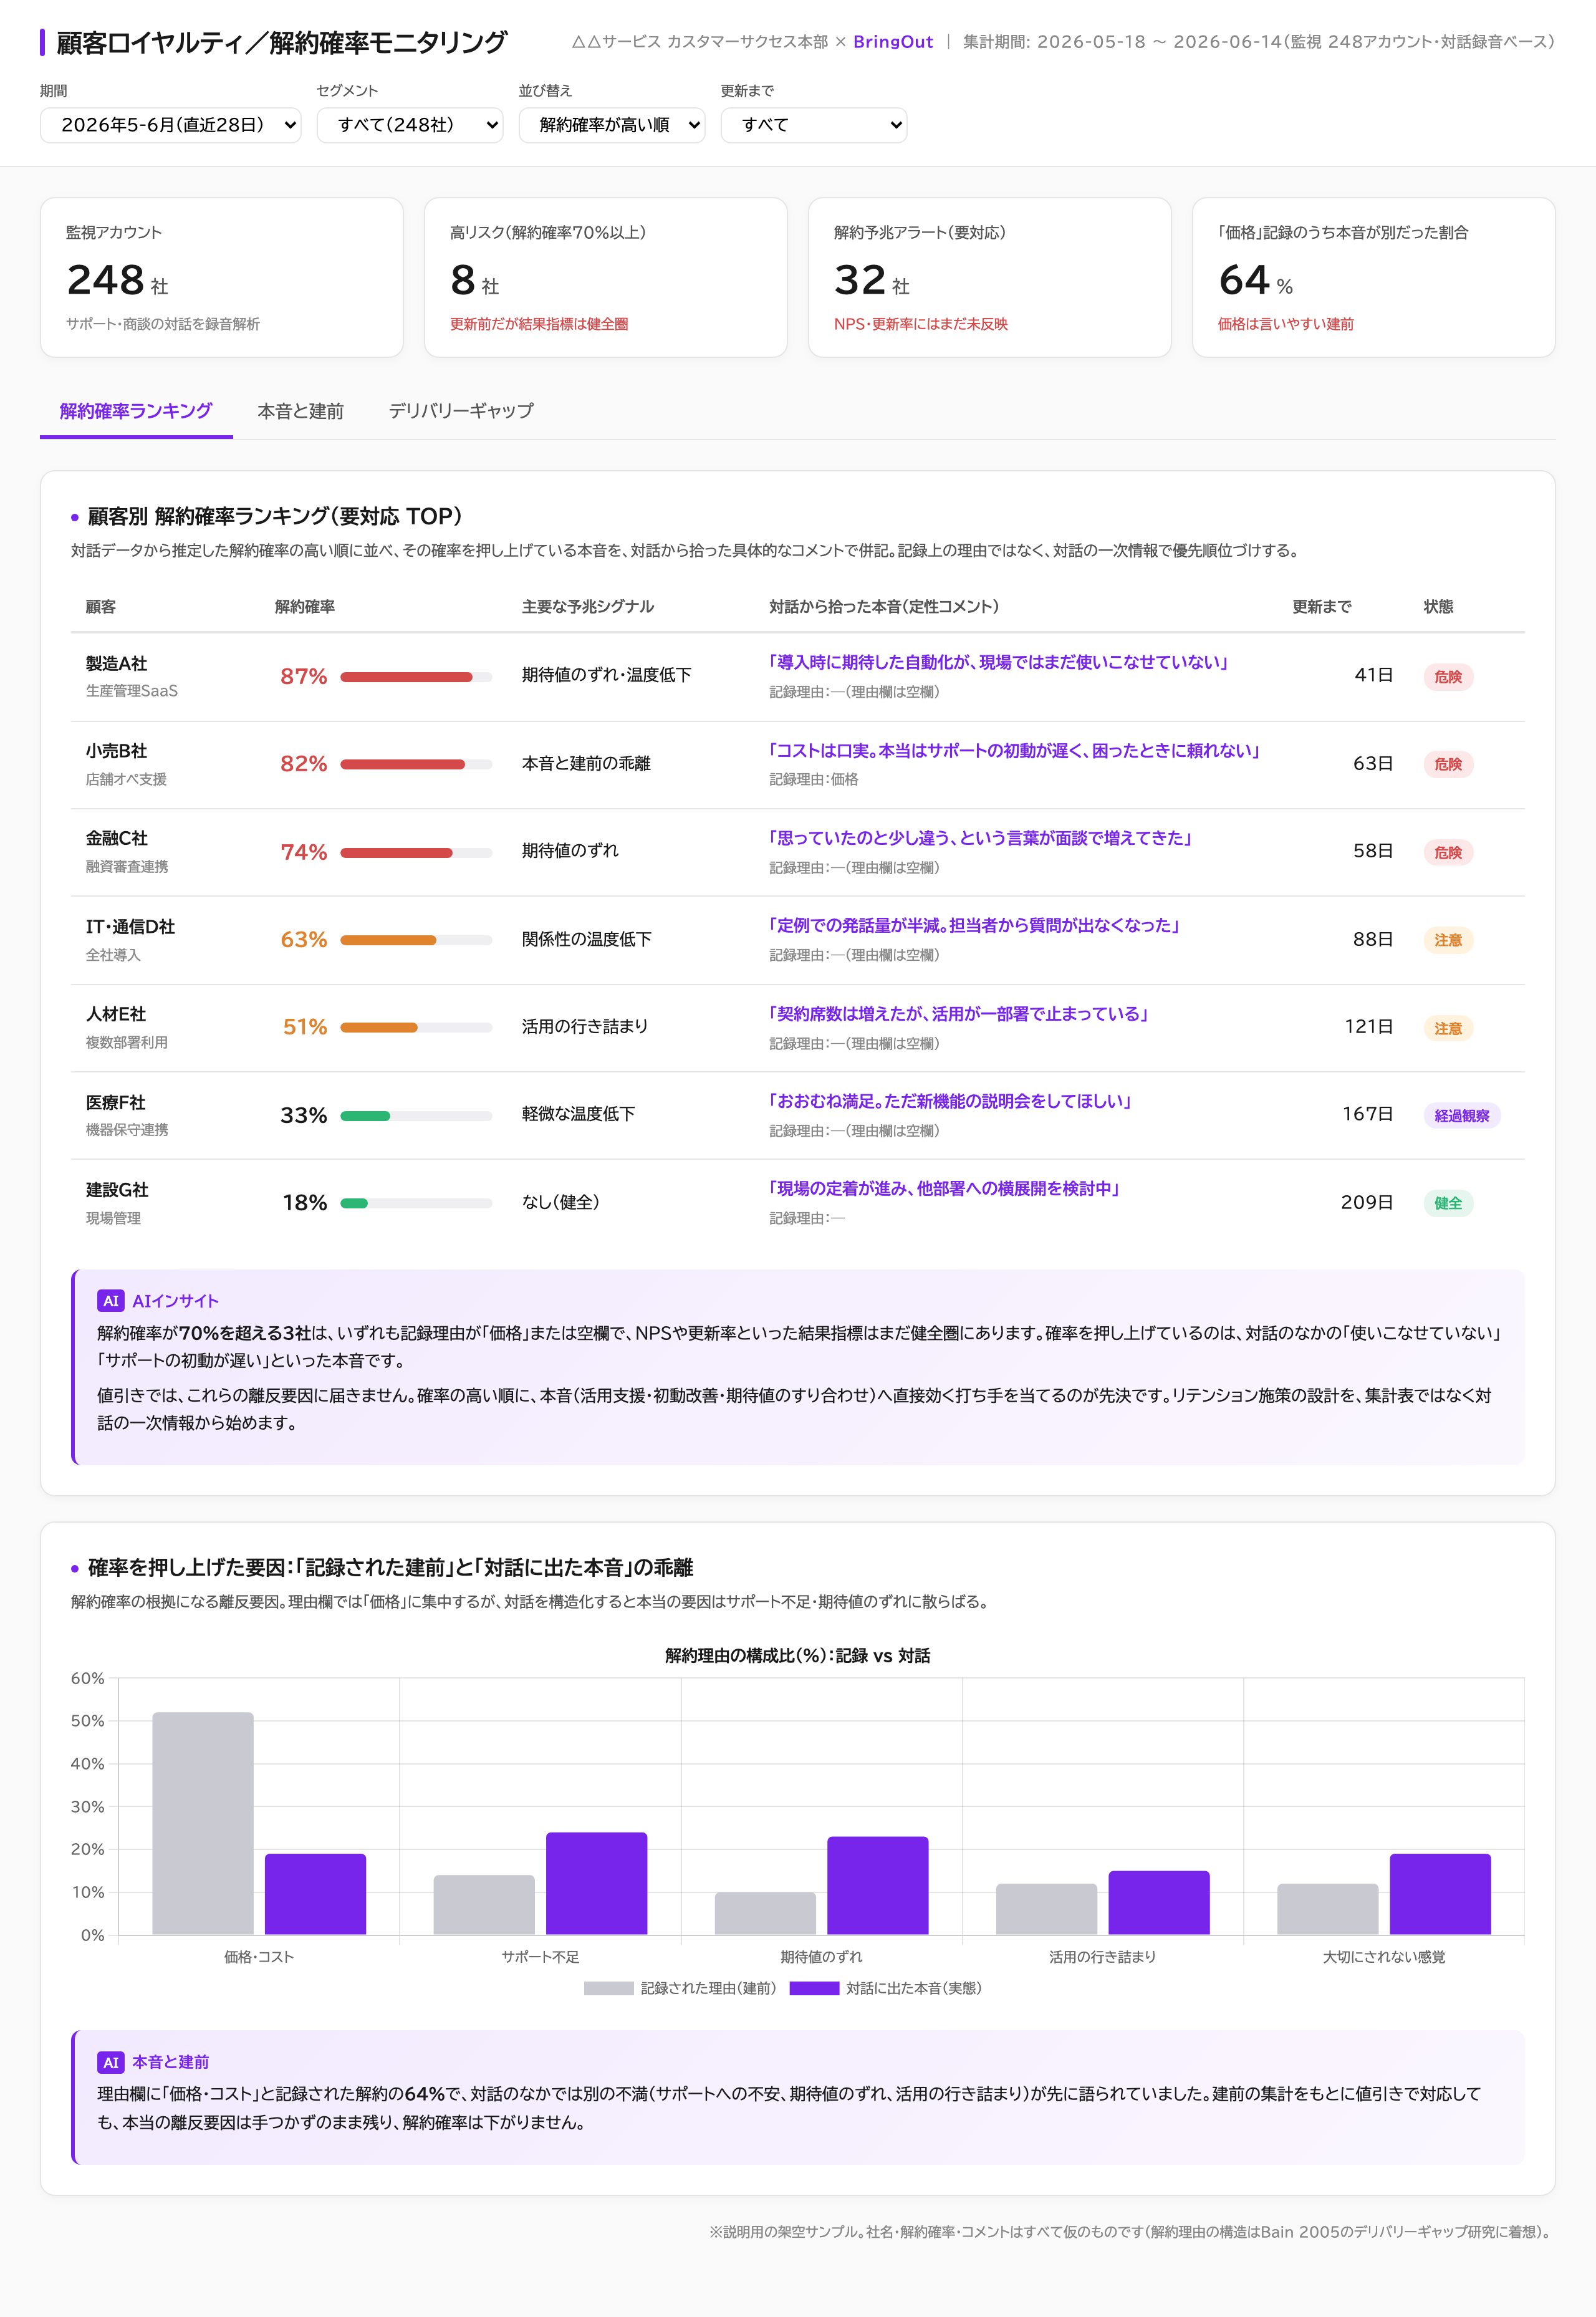Open the quote 「おおむね満足。ただ新機能の説明会…」

(x=950, y=1101)
